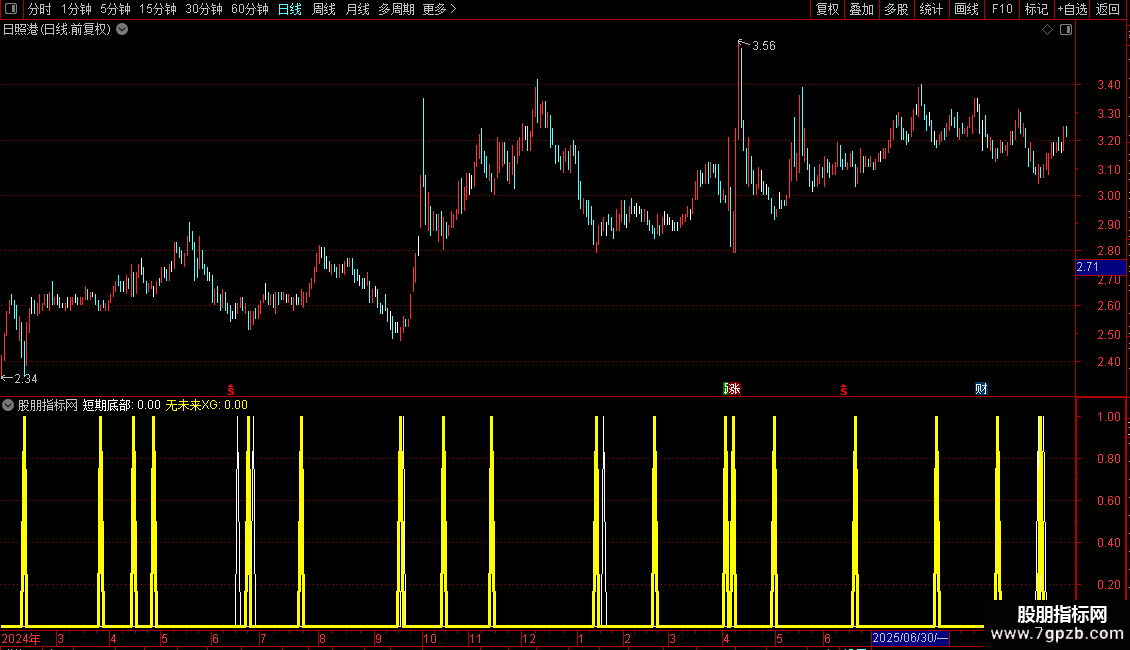Select the 15分钟 period
Viewport: 1130px width, 650px height.
pyautogui.click(x=158, y=9)
